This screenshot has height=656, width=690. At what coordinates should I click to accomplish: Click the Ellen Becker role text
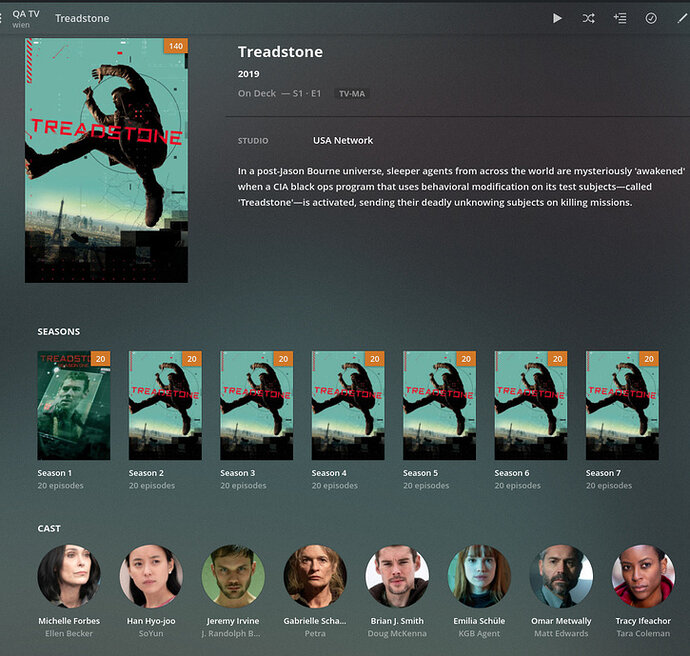click(x=69, y=634)
